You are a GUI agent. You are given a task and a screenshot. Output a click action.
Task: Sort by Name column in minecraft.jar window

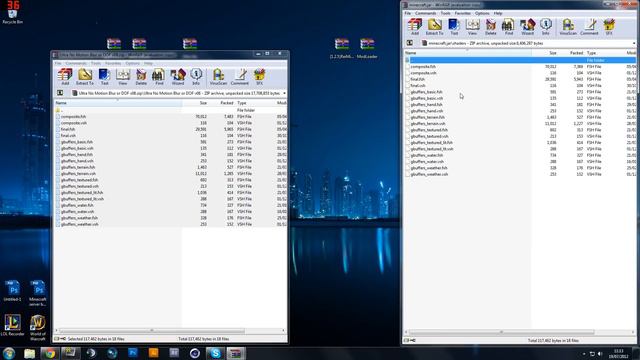click(467, 53)
